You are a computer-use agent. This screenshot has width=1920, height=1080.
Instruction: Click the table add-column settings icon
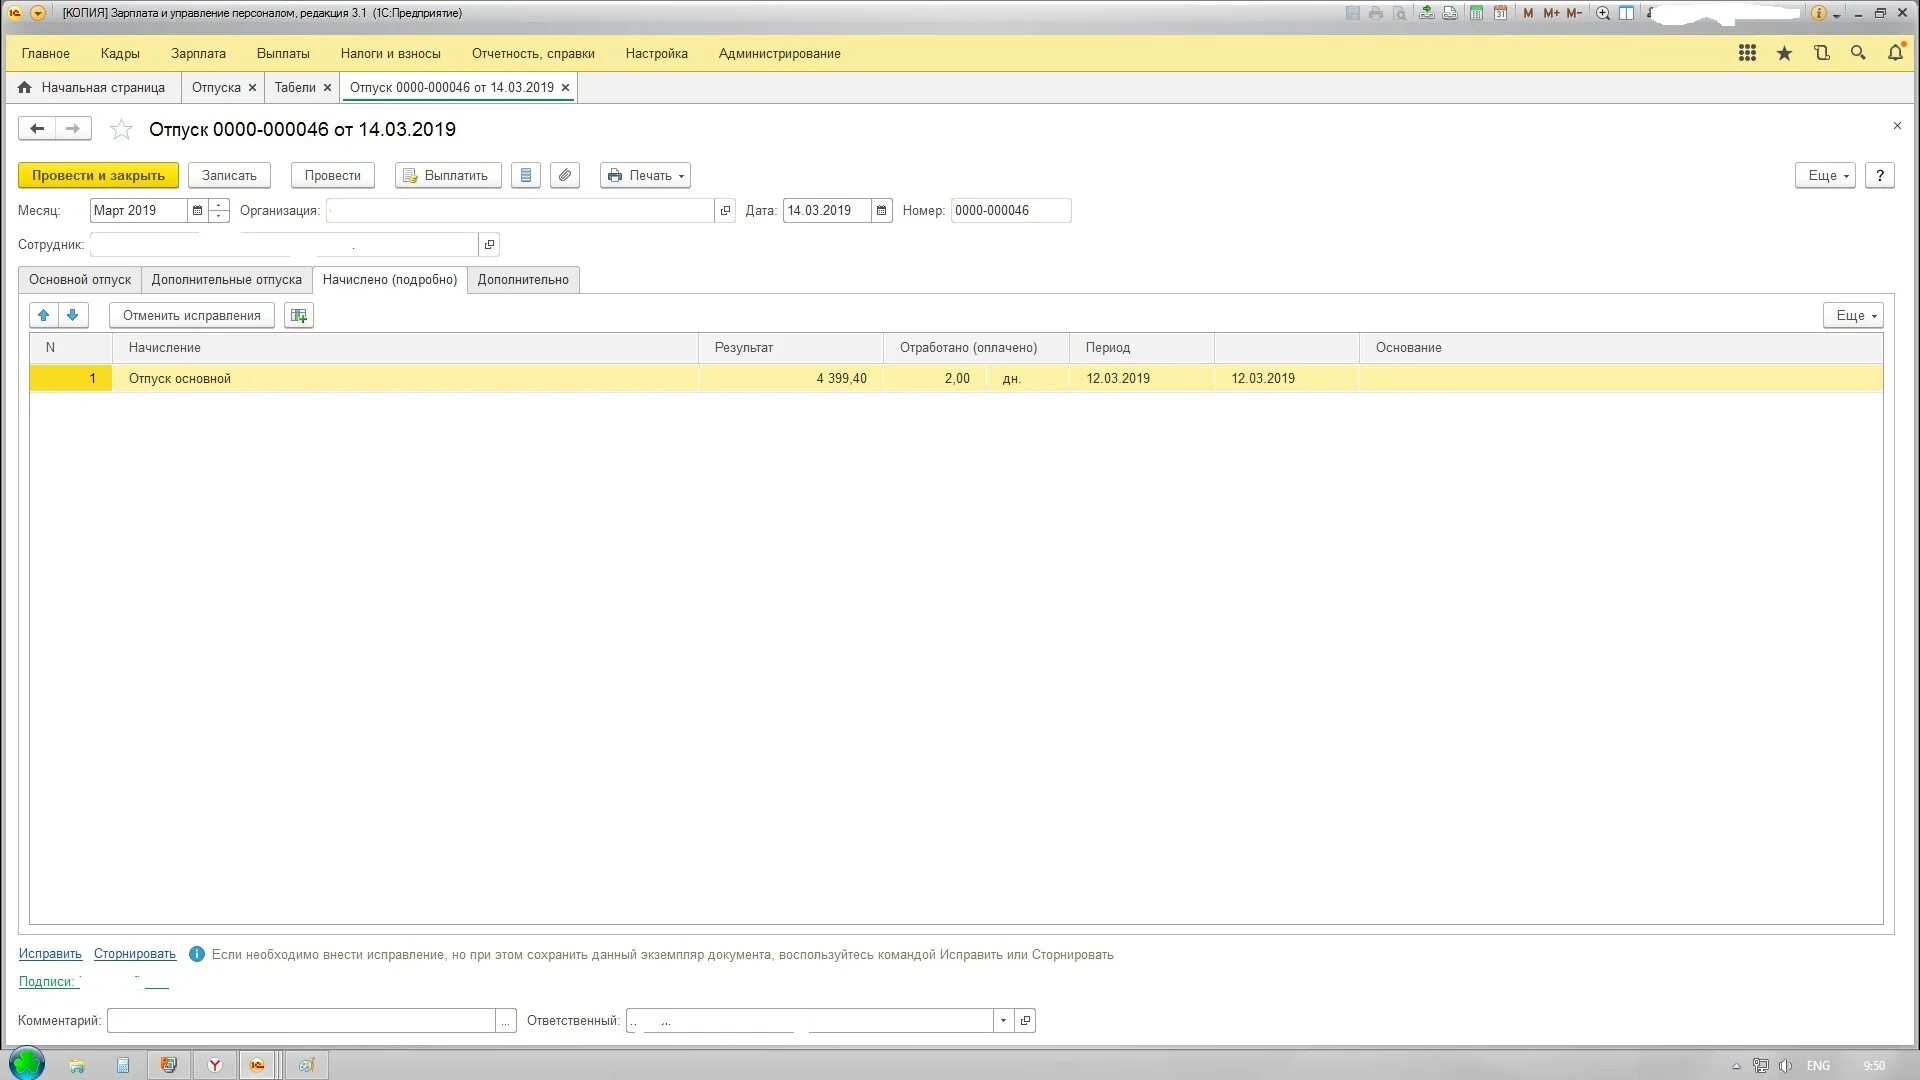click(298, 315)
